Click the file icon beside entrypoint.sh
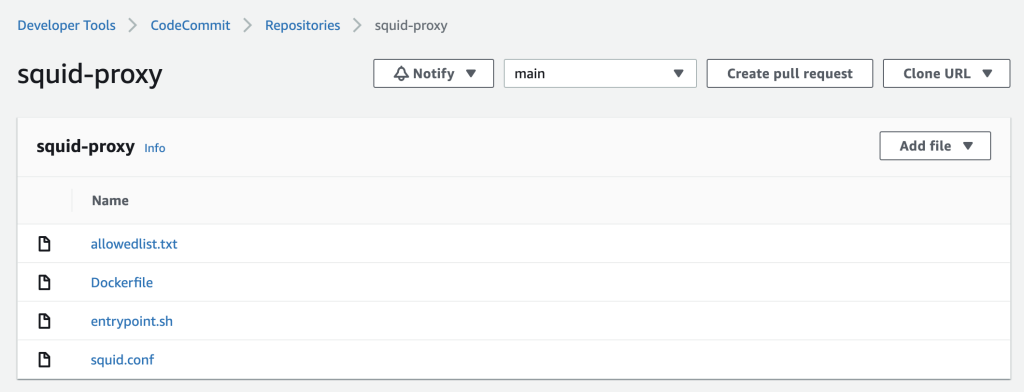This screenshot has height=392, width=1024. coord(44,321)
